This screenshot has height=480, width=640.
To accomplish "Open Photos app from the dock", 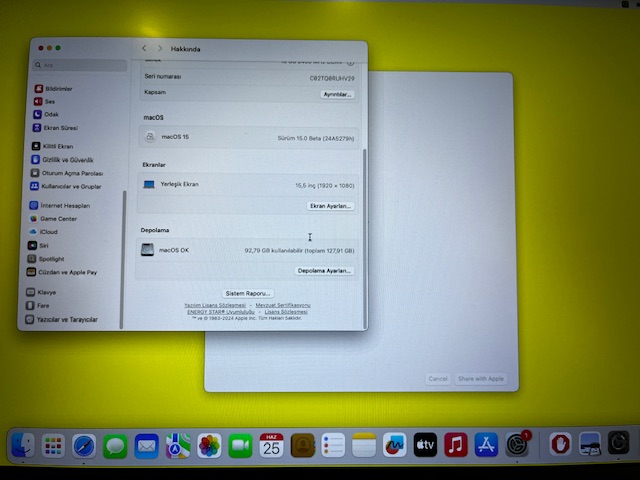I will coord(209,445).
